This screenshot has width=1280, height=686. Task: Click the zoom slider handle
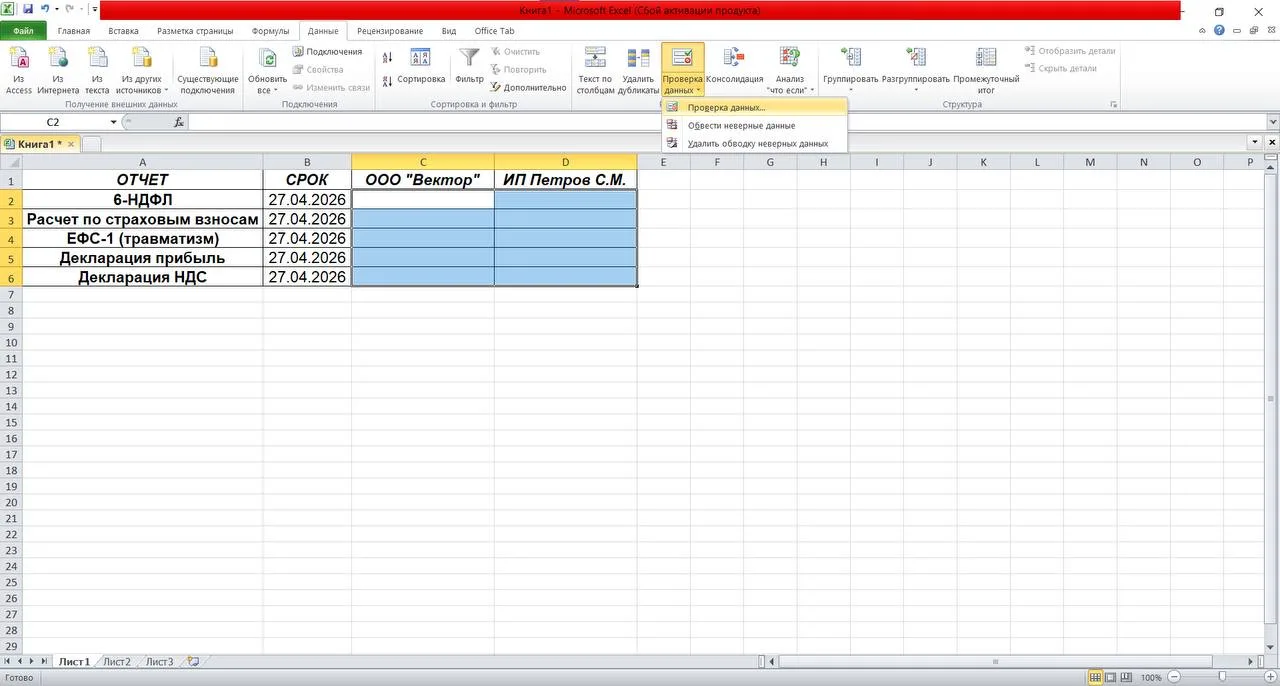pyautogui.click(x=1221, y=678)
